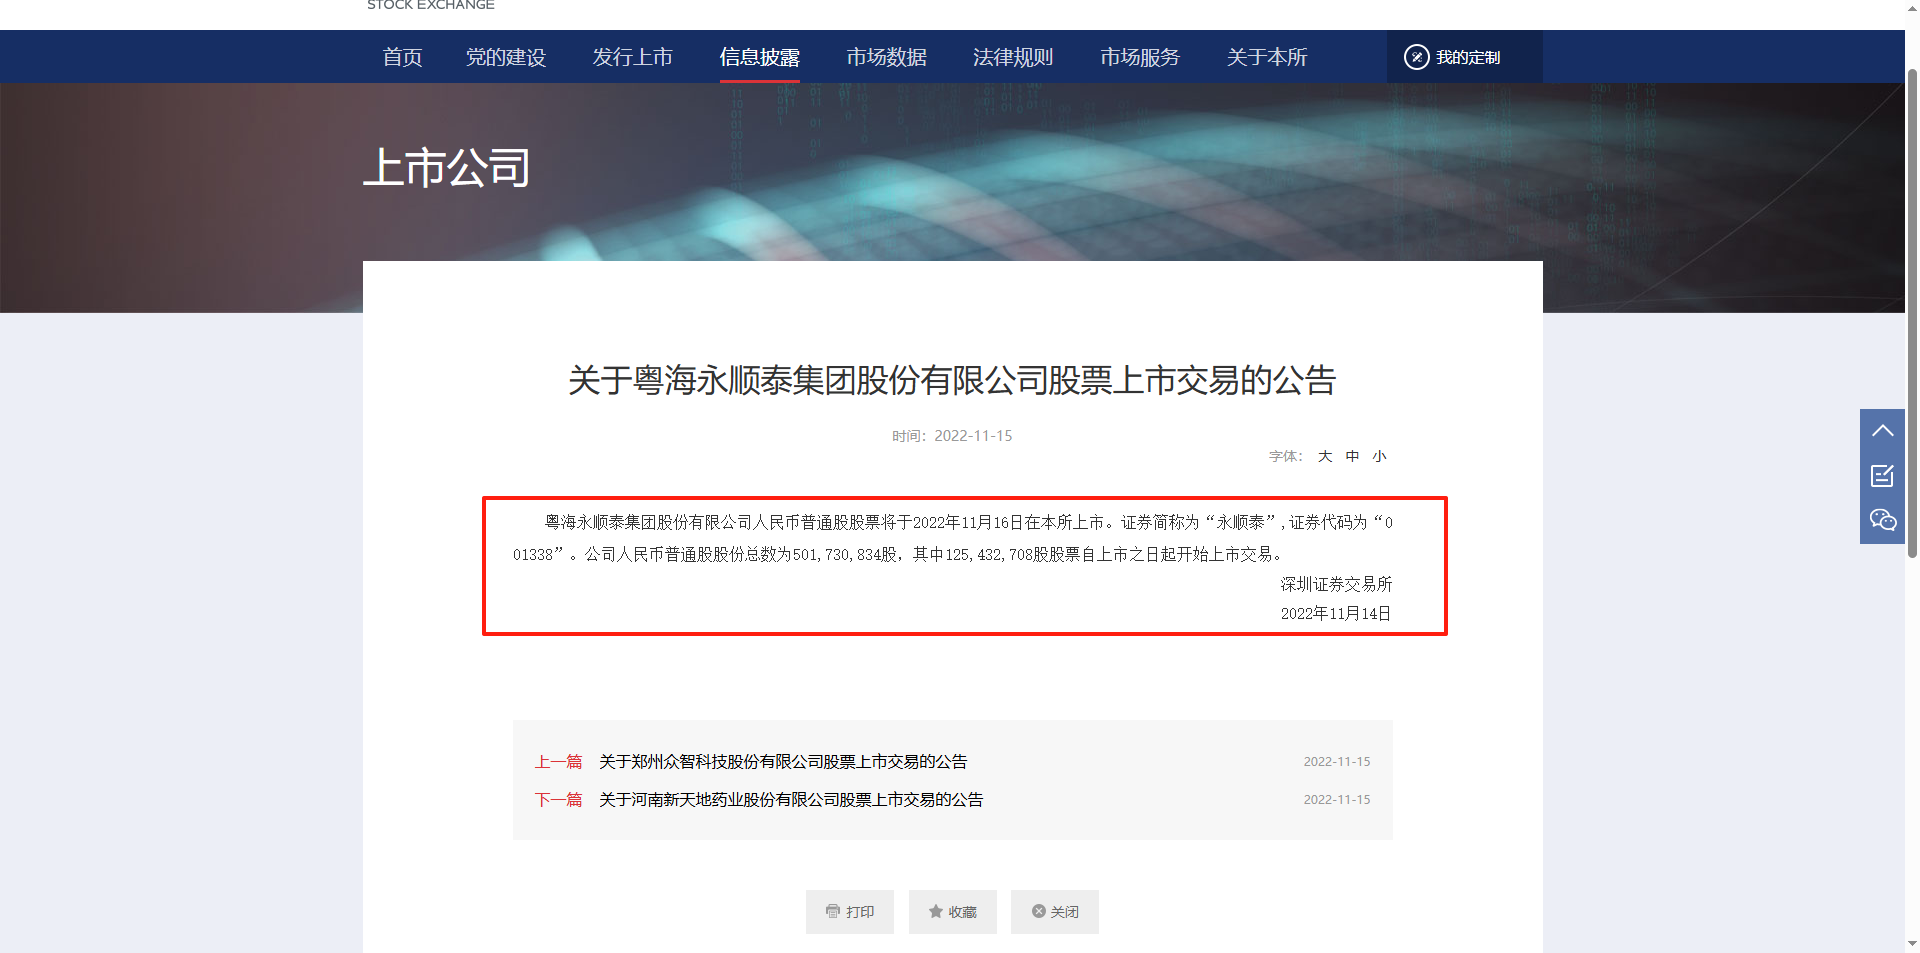The height and width of the screenshot is (953, 1920).
Task: Click the printer icon in 打印 button
Action: click(x=832, y=911)
